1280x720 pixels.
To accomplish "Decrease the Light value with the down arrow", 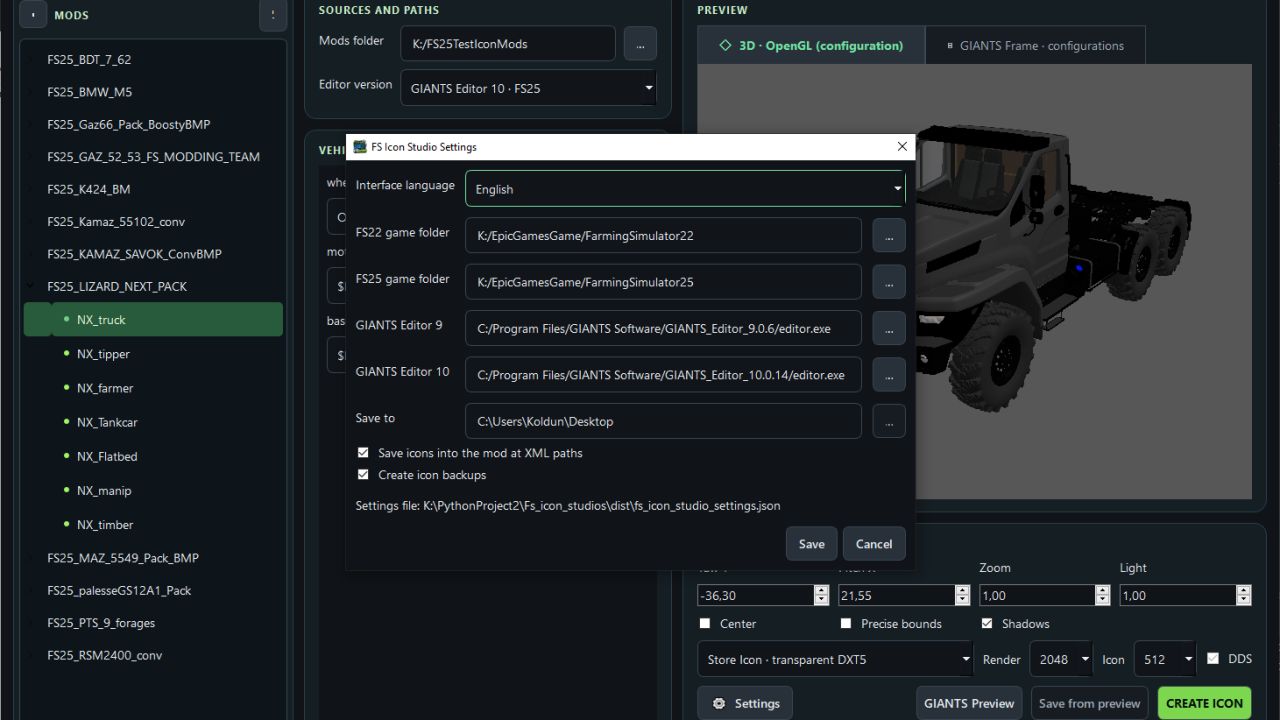I will pos(1244,600).
